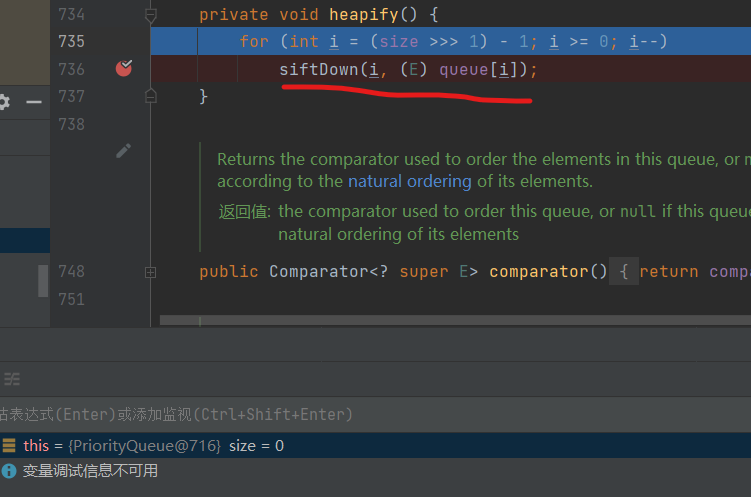The width and height of the screenshot is (751, 497).
Task: Collapse the heapify method at line 734
Action: (x=151, y=15)
